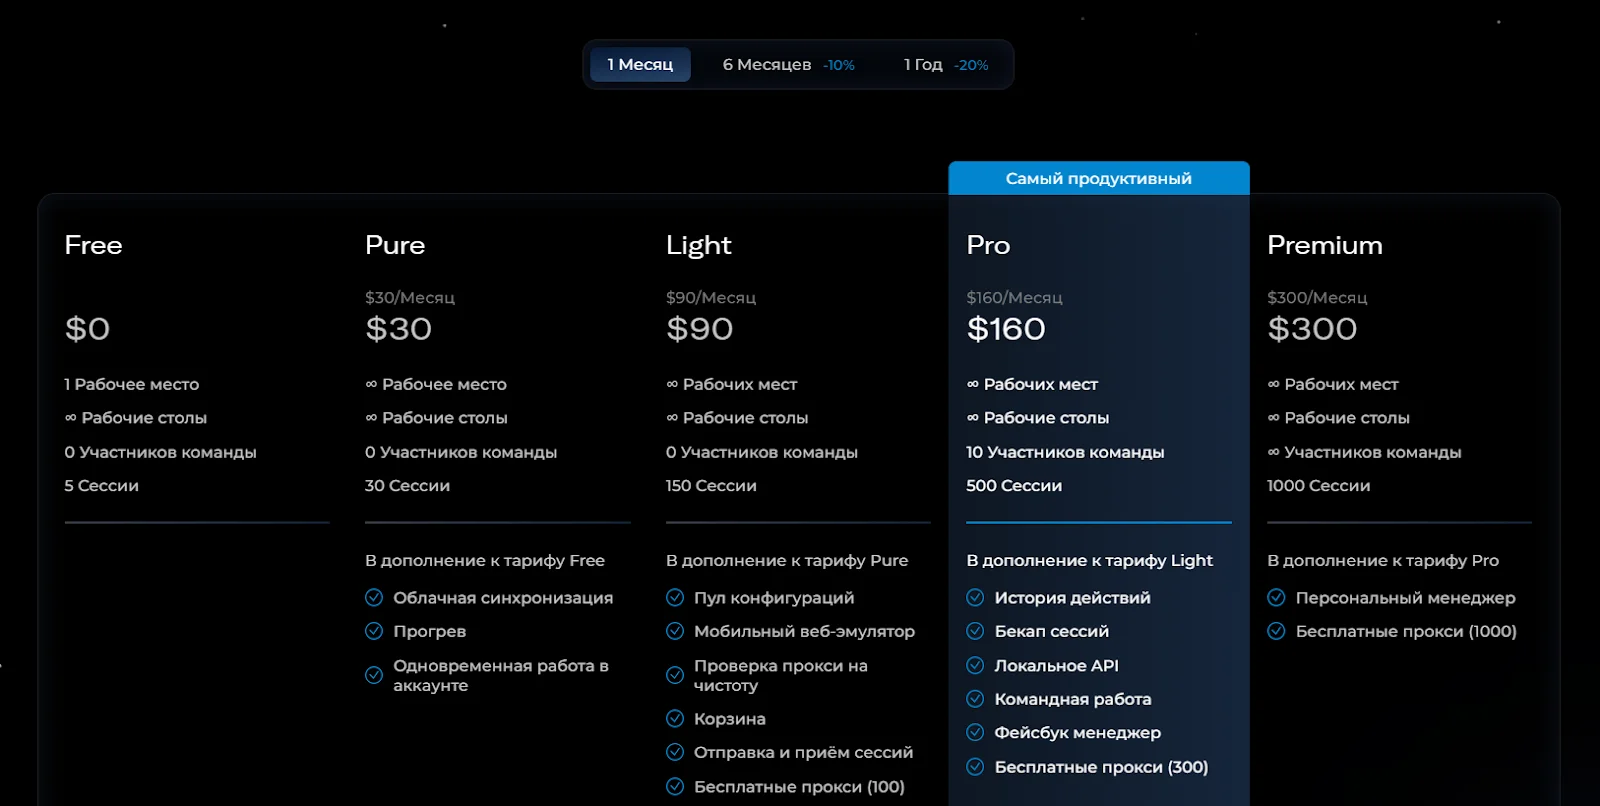Screen dimensions: 1600x806
Task: Click check icon beside Бесплатные прокси (1000)
Action: (x=1276, y=632)
